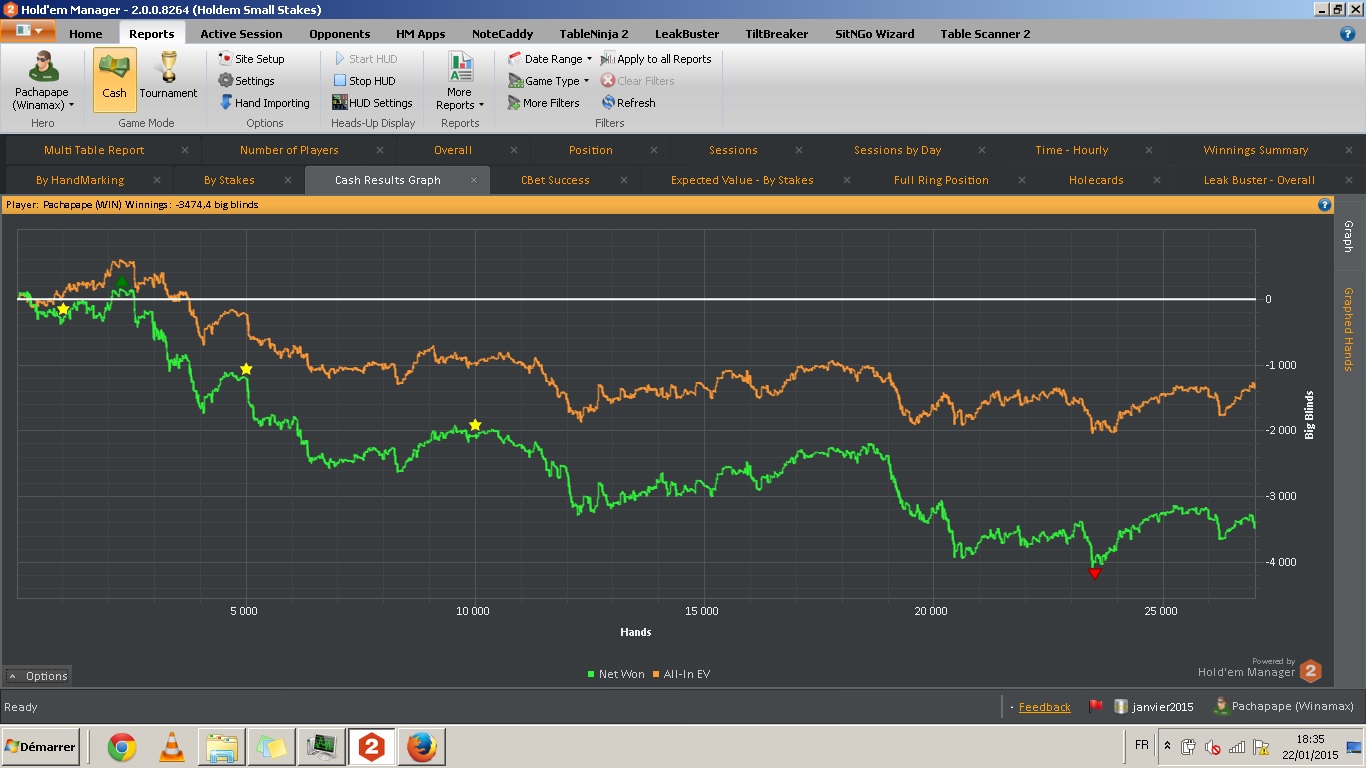Select the vertical Graph side tab
The height and width of the screenshot is (768, 1366).
1348,237
